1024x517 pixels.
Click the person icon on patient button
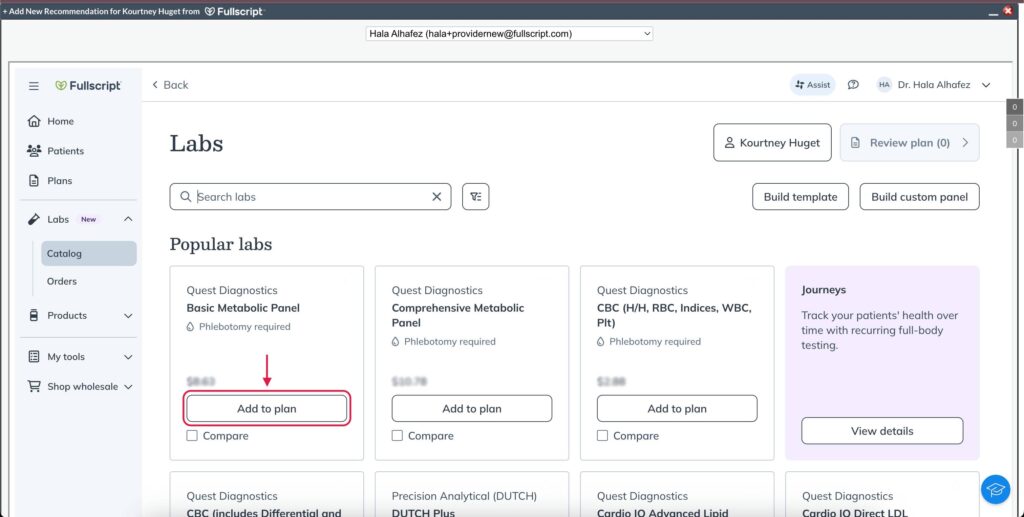[730, 142]
